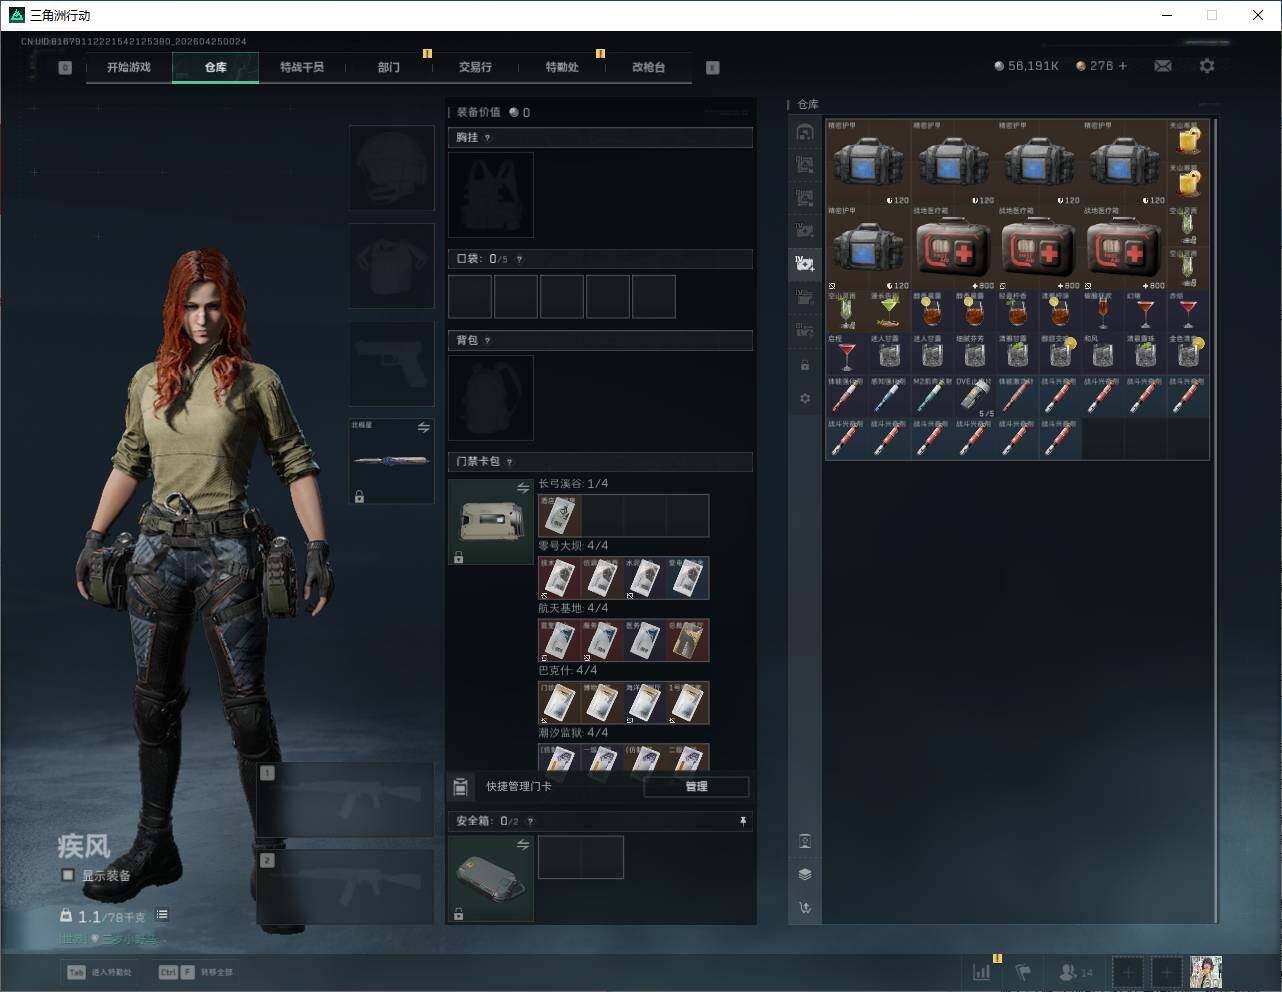Screen dimensions: 1282x992
Task: Select the 和风 glass drink item
Action: tap(1103, 354)
